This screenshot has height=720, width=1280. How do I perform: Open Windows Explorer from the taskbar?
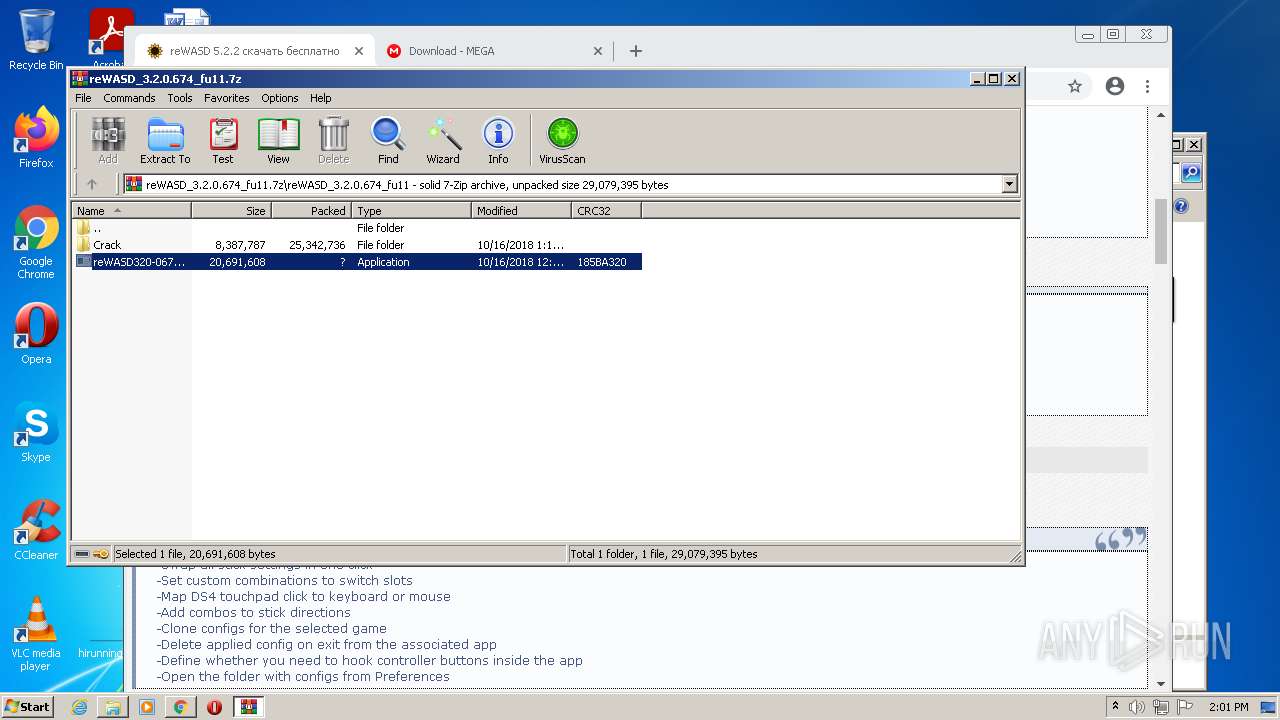[x=113, y=707]
